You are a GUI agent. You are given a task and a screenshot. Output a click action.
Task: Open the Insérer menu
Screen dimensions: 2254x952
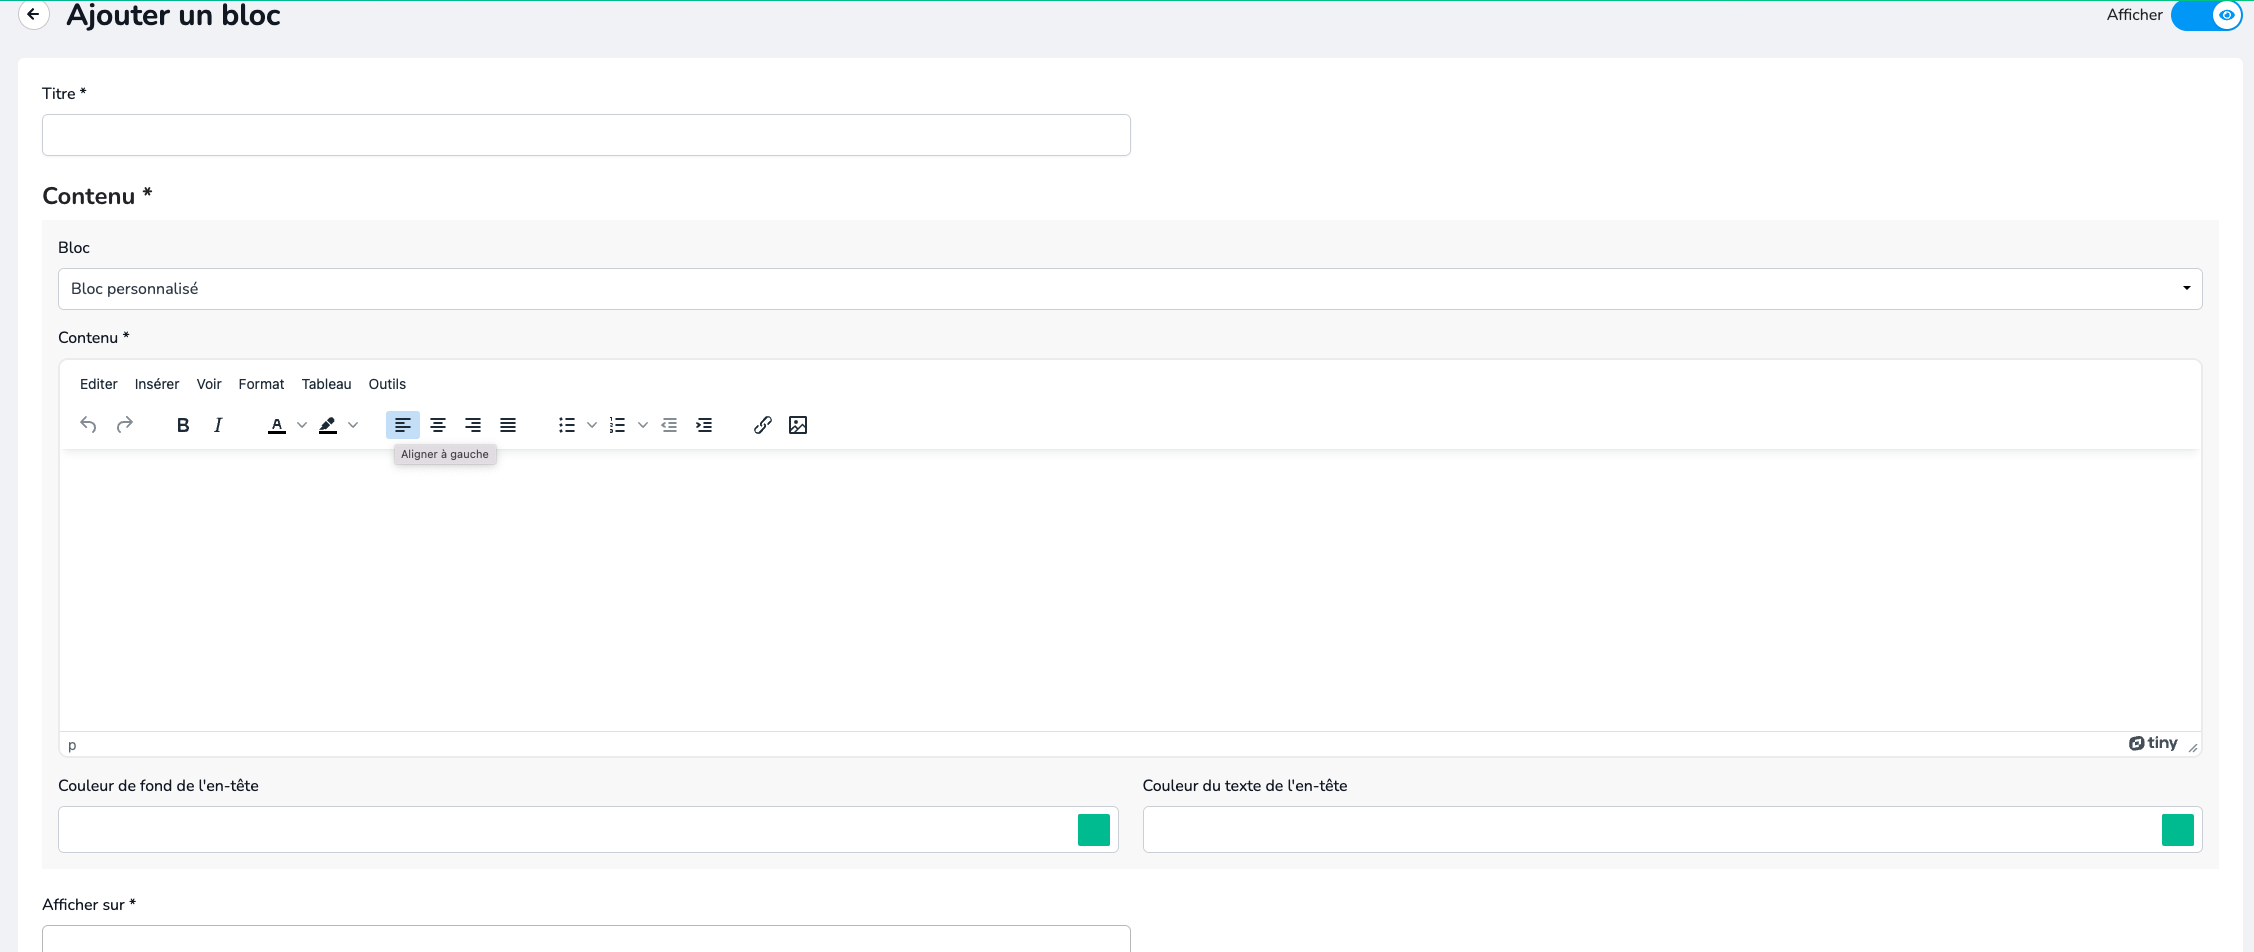click(x=157, y=384)
